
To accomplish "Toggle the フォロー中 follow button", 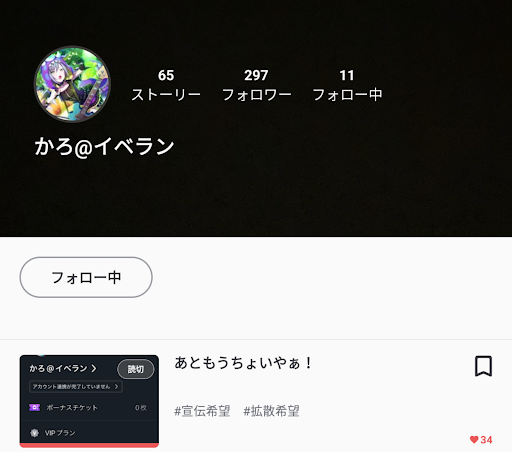I will pyautogui.click(x=86, y=277).
